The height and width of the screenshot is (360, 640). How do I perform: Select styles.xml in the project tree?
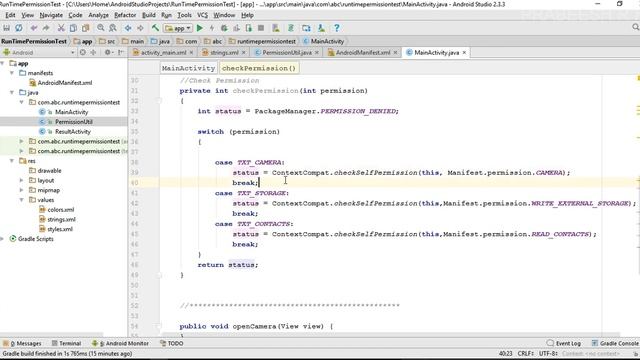(x=60, y=229)
